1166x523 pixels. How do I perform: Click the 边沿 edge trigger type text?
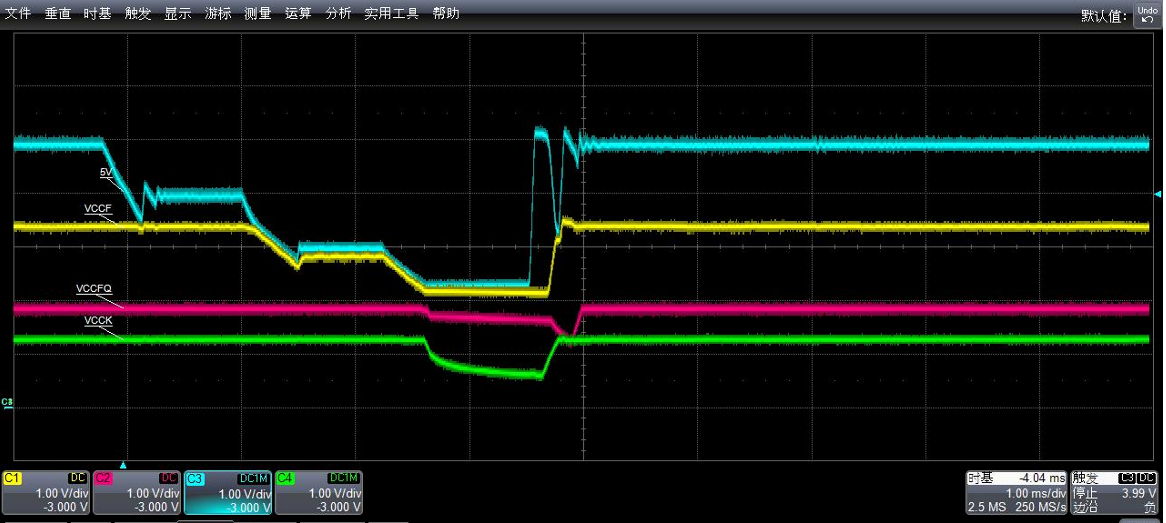[x=1084, y=507]
